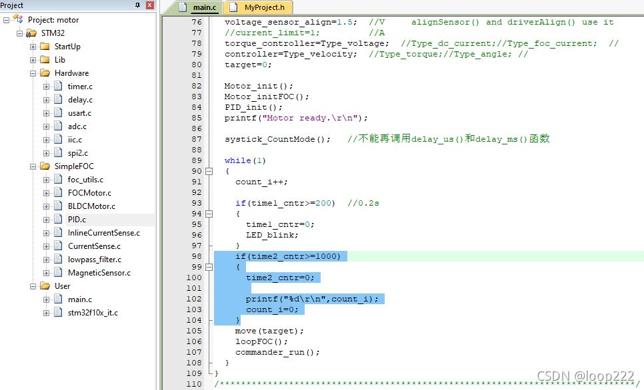
Task: Expand the Lib folder node
Action: tap(33, 60)
